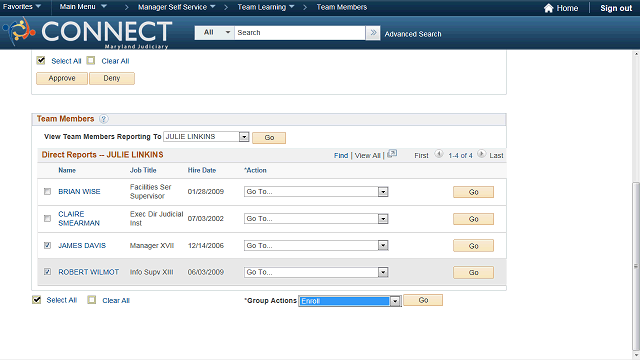Click the grid download icon beside View All
Viewport: 640px width, 360px height.
coord(392,154)
